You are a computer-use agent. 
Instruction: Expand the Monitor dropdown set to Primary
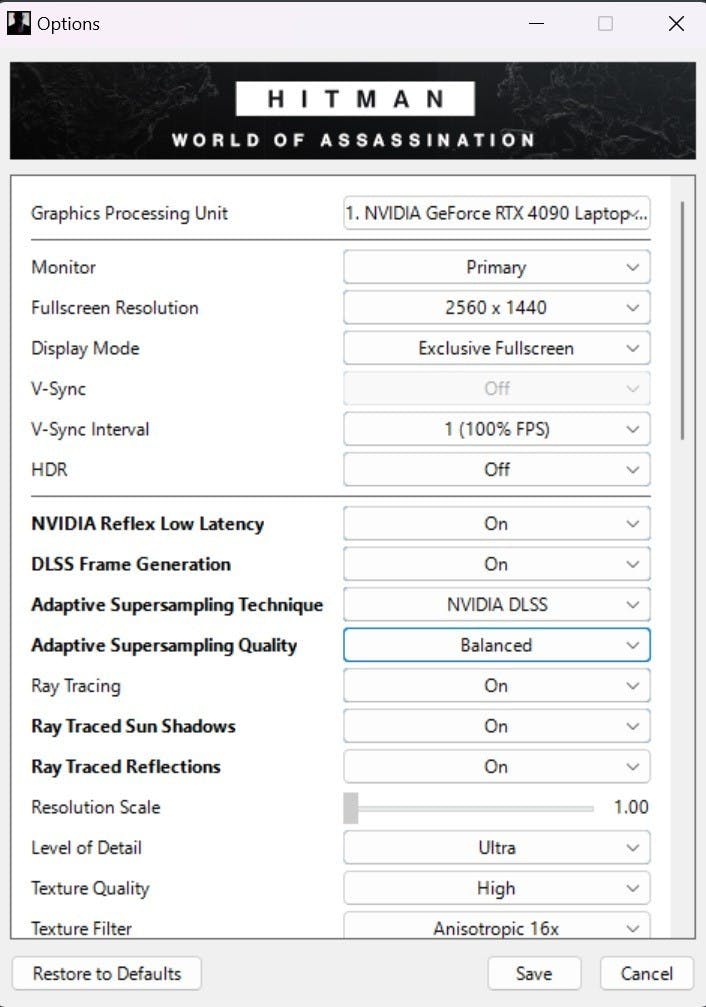497,267
